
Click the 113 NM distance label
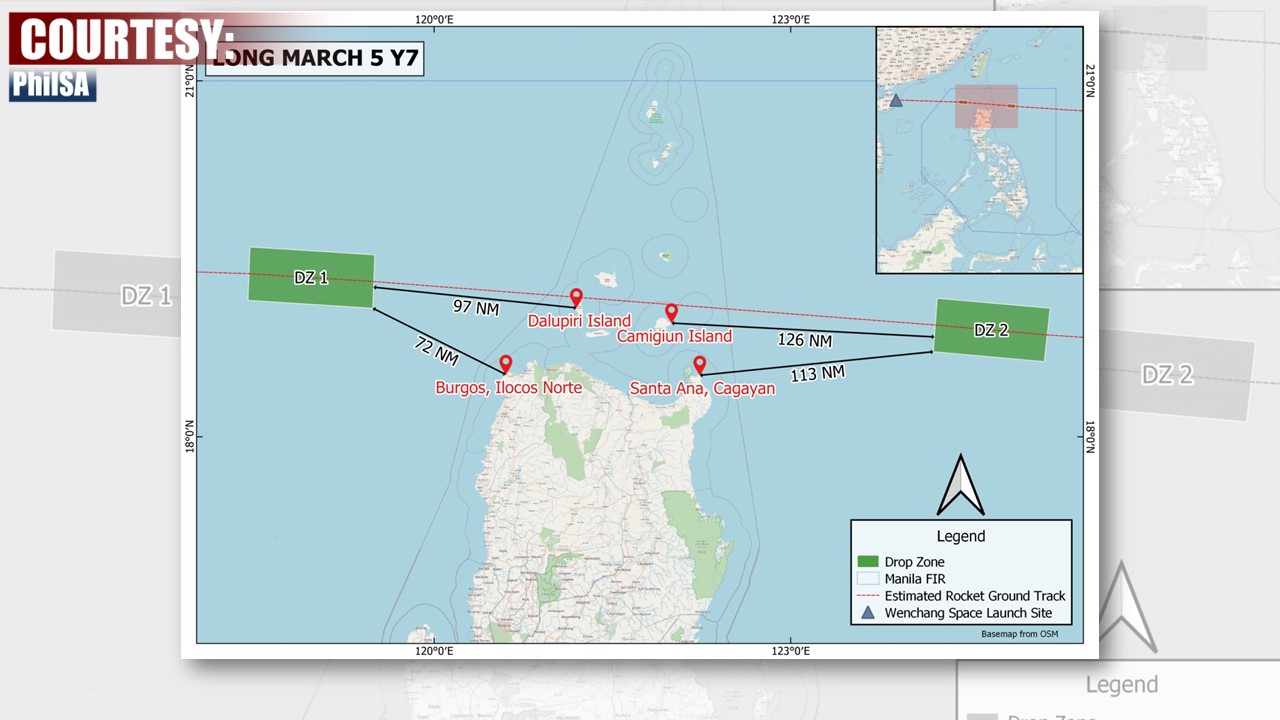(817, 374)
